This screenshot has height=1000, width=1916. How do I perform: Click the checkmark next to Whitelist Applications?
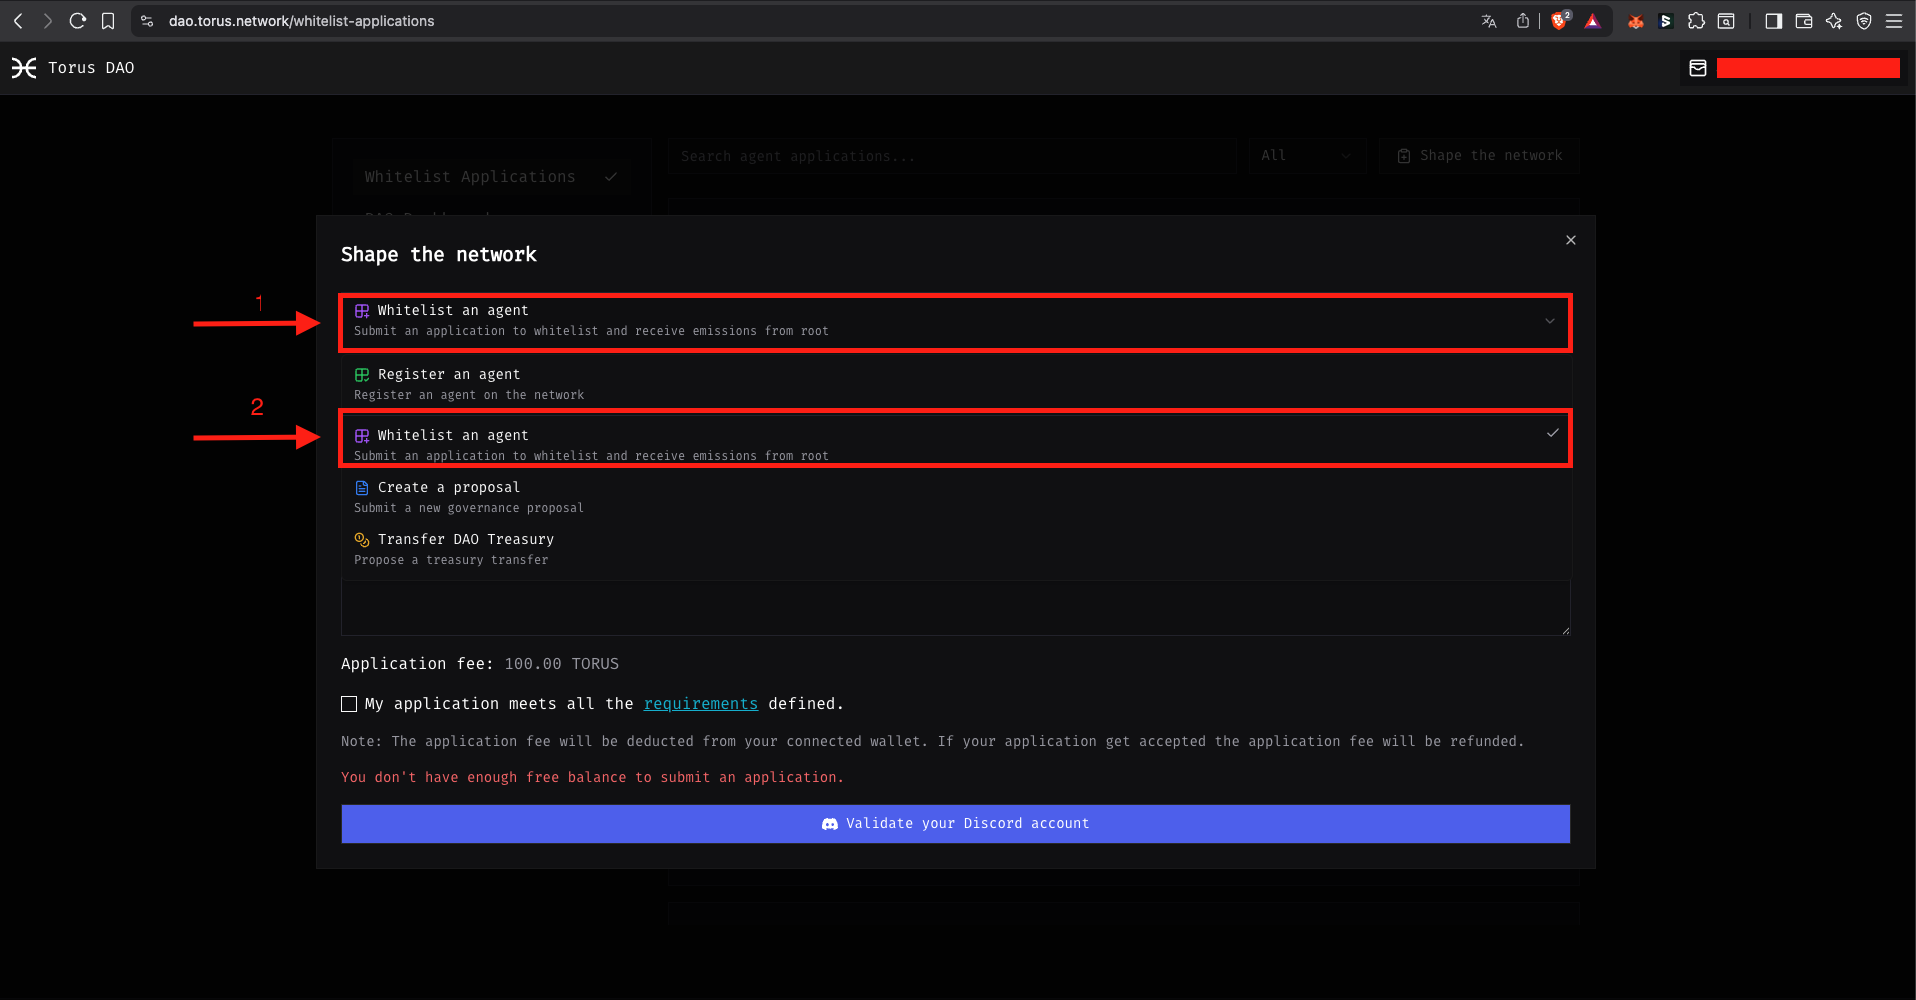pos(611,176)
